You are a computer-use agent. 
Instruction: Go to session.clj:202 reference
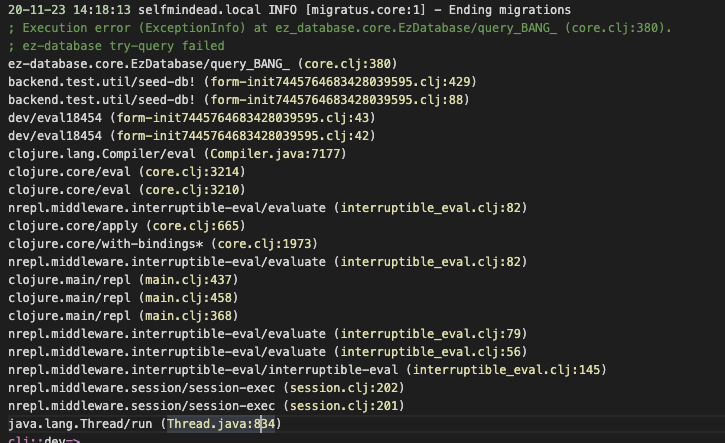coord(344,388)
